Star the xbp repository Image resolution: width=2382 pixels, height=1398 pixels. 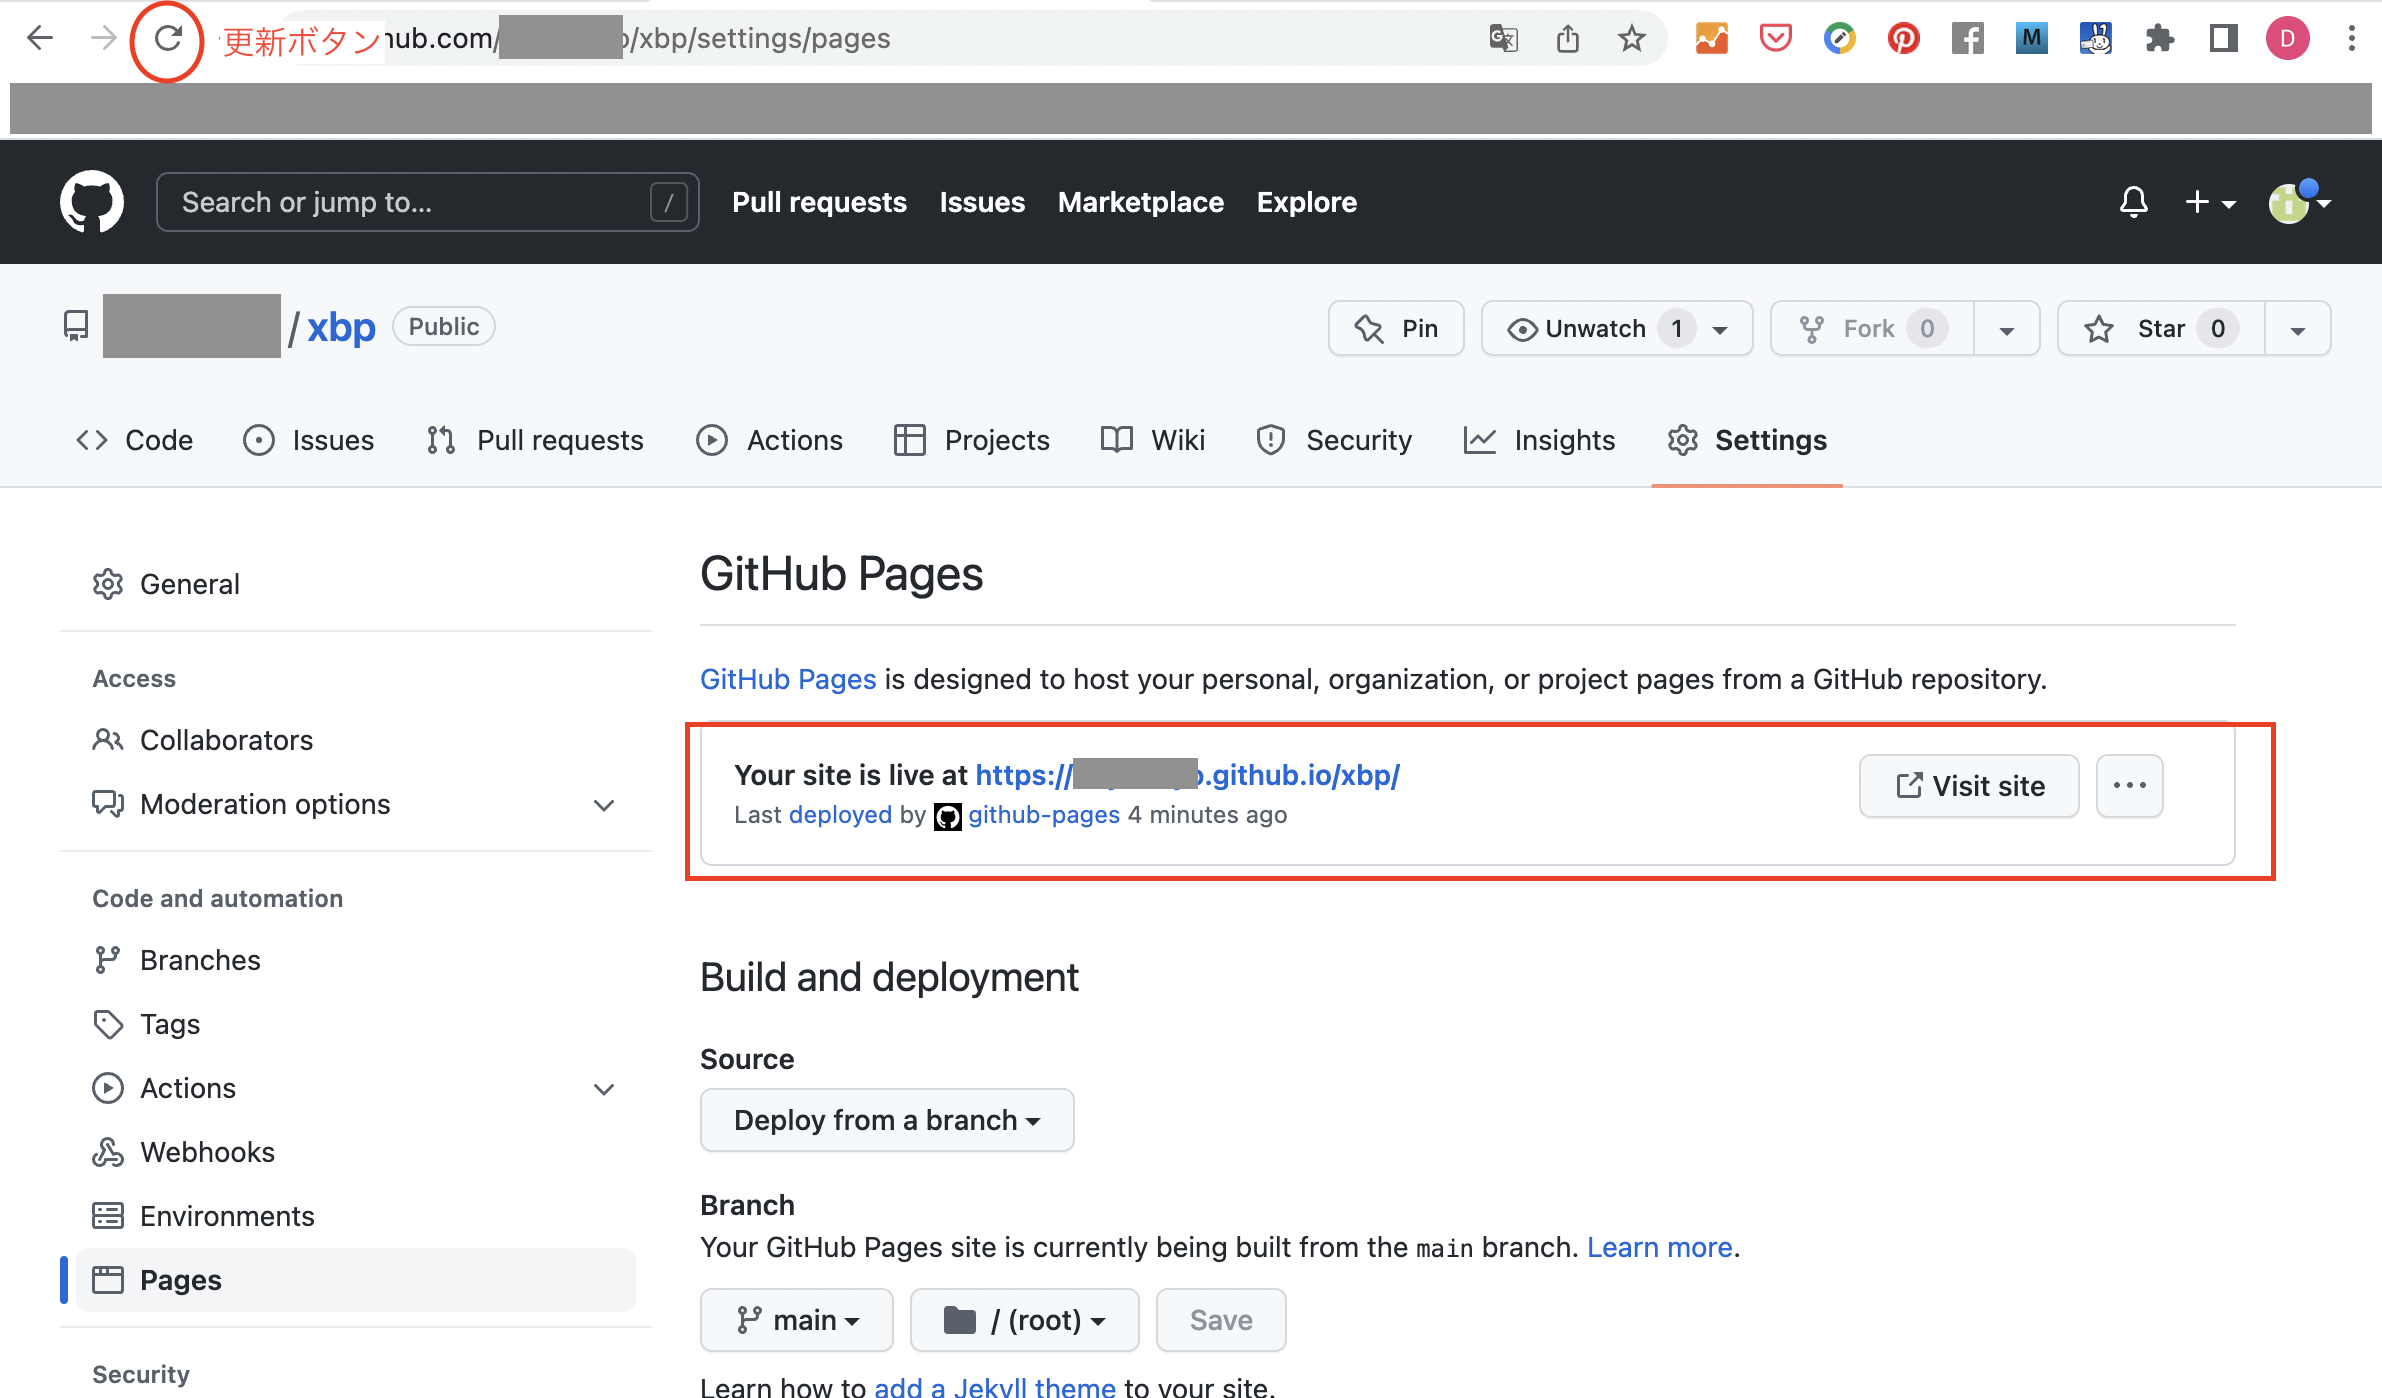pos(2160,328)
